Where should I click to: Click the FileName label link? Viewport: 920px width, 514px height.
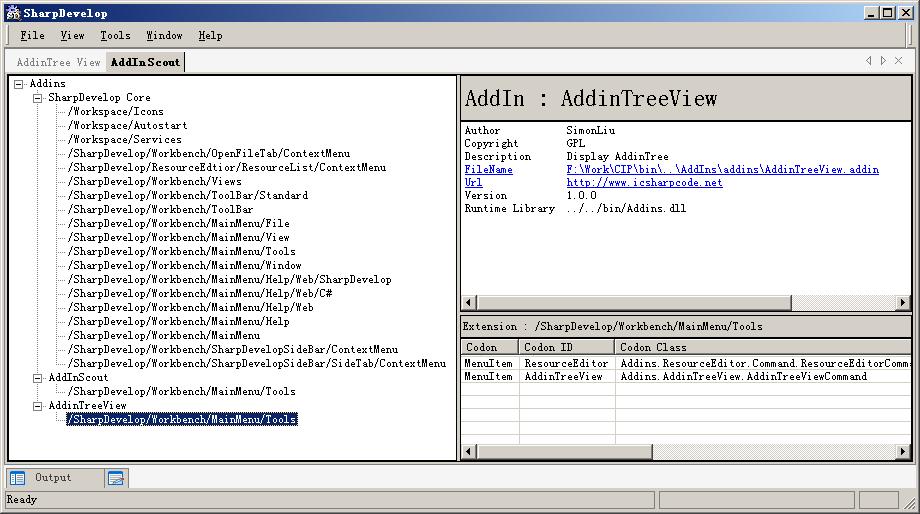[x=488, y=170]
